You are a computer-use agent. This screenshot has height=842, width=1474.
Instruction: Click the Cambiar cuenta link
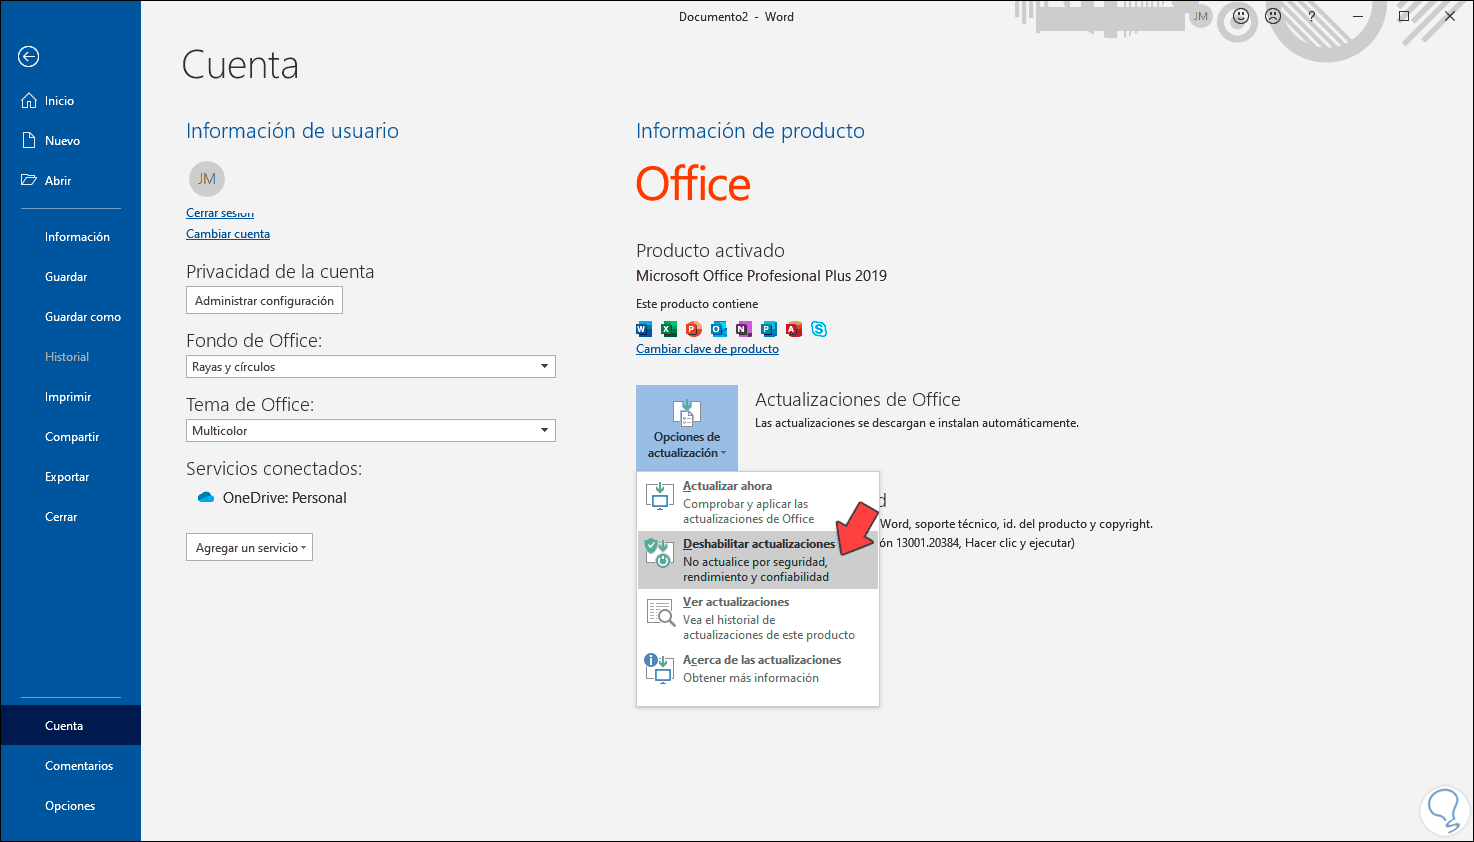coord(228,234)
